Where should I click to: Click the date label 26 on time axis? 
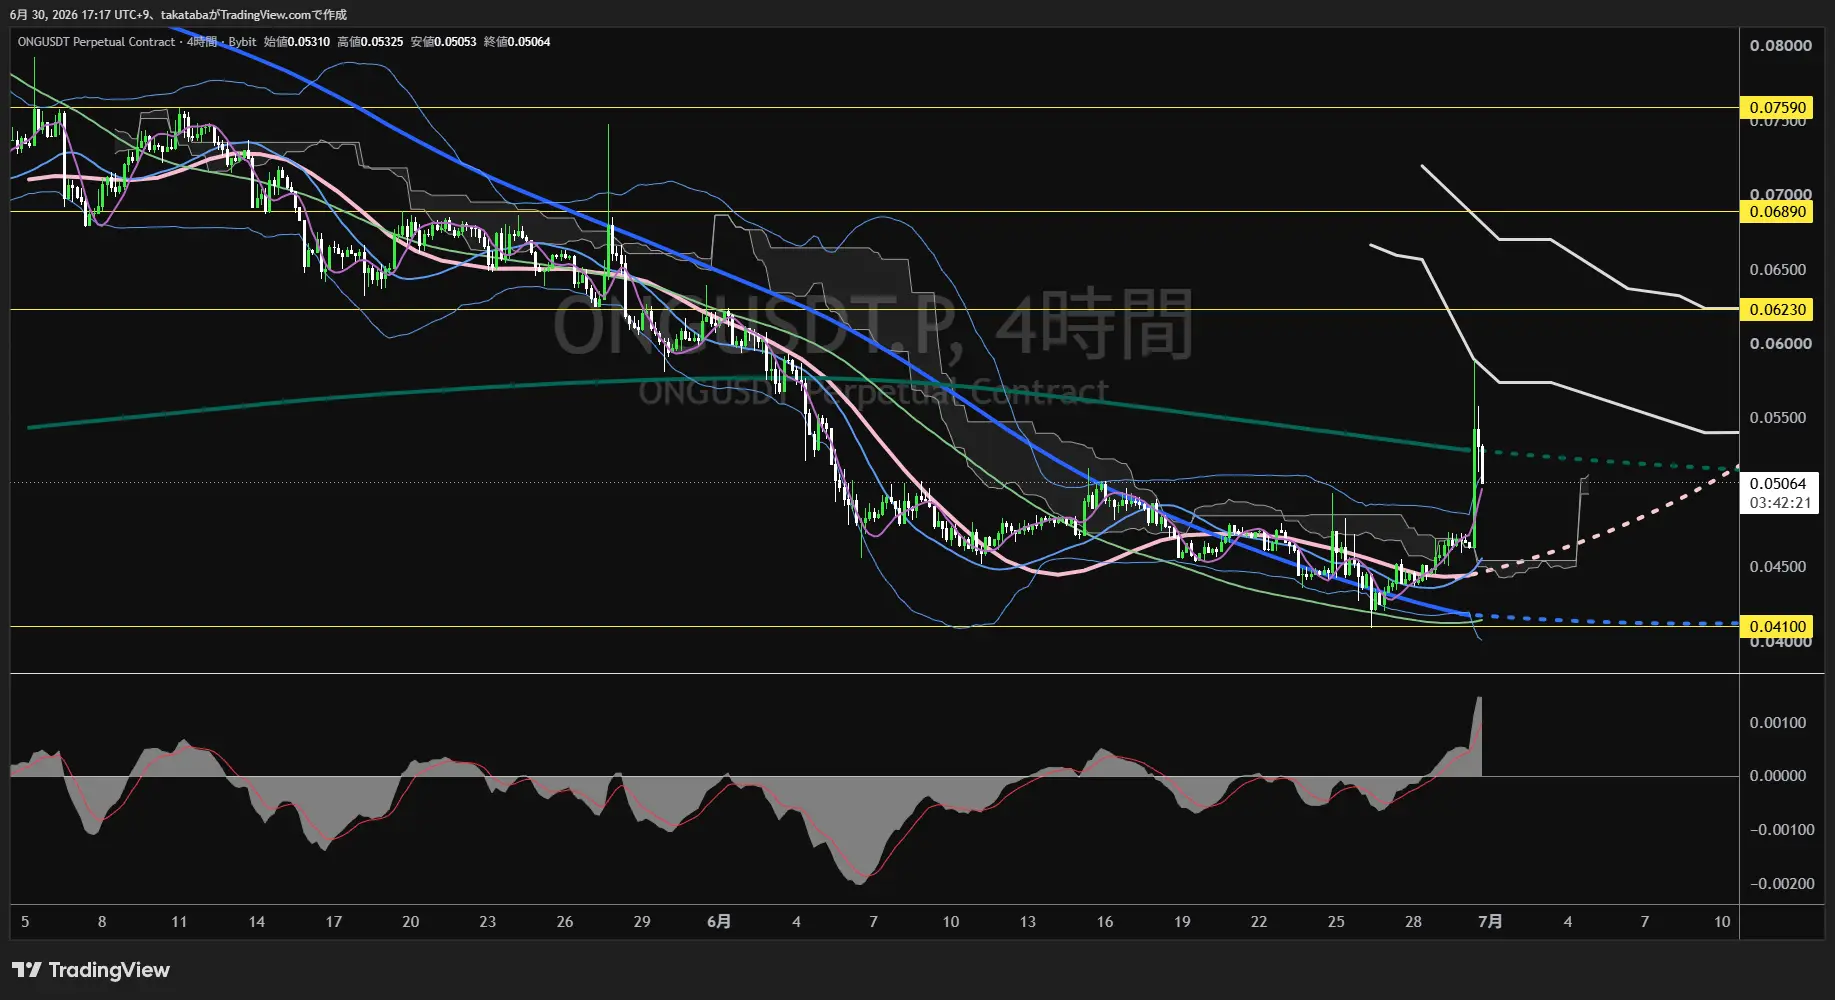(x=565, y=922)
